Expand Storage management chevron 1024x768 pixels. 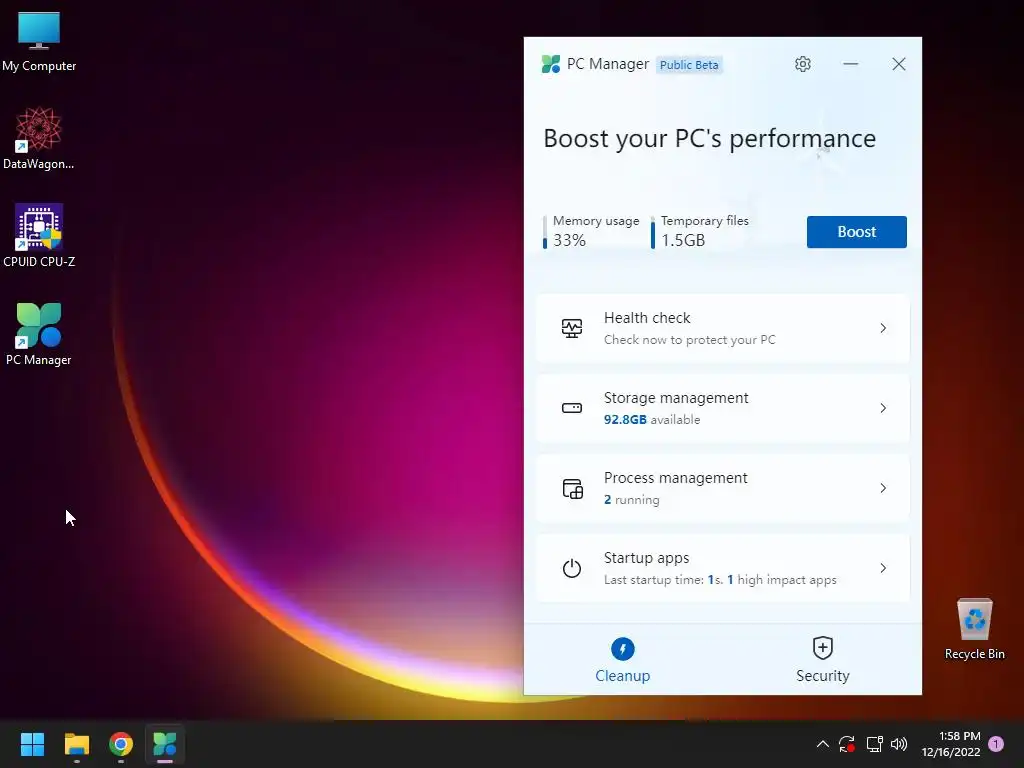tap(883, 408)
